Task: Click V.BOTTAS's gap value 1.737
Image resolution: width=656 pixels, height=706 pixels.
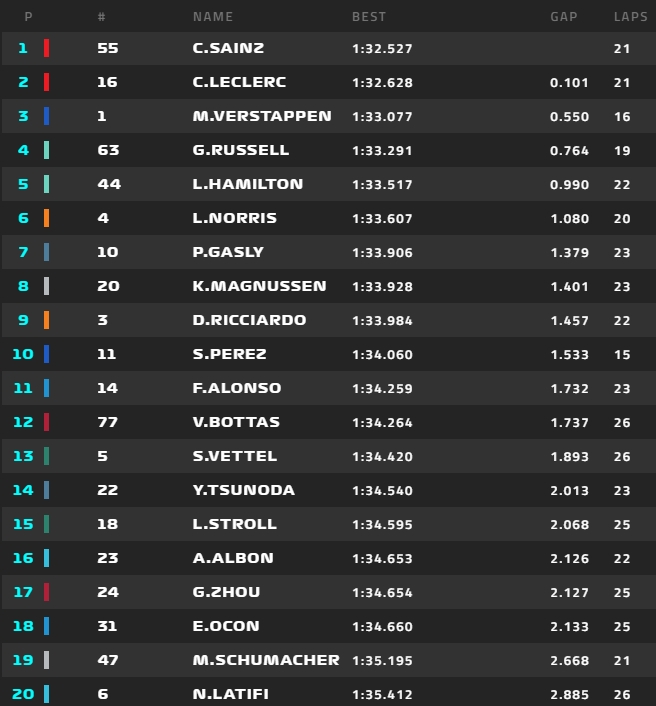Action: tap(568, 422)
